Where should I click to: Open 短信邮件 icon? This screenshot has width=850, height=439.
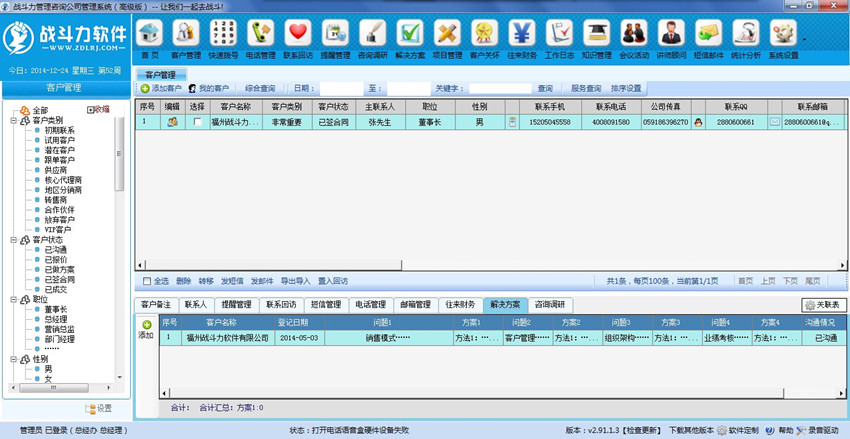[709, 33]
